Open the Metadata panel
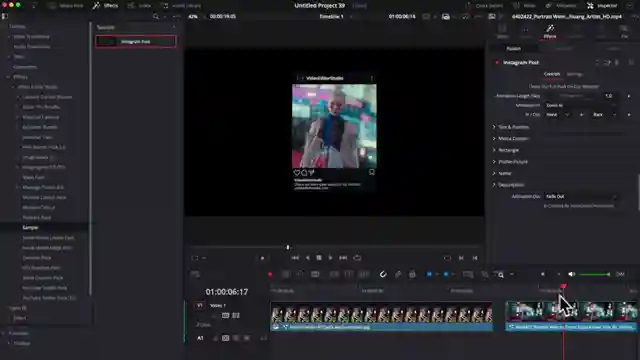Image resolution: width=640 pixels, height=360 pixels. coord(561,6)
